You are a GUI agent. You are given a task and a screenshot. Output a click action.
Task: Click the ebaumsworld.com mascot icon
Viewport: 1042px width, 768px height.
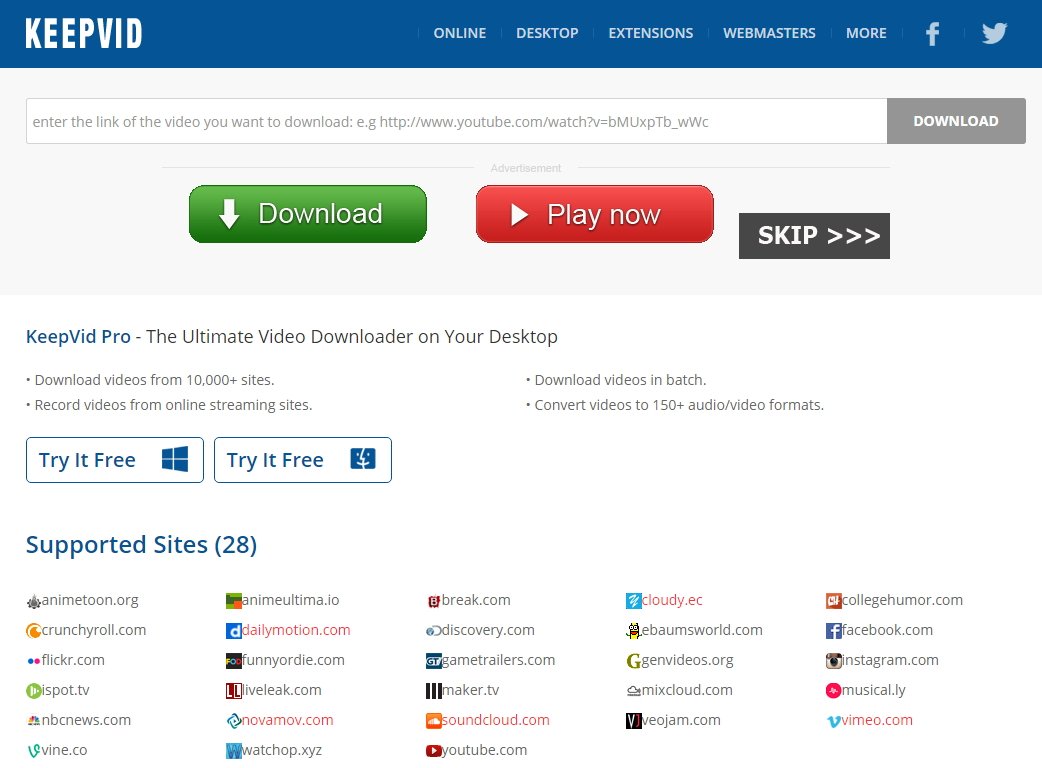pyautogui.click(x=633, y=631)
